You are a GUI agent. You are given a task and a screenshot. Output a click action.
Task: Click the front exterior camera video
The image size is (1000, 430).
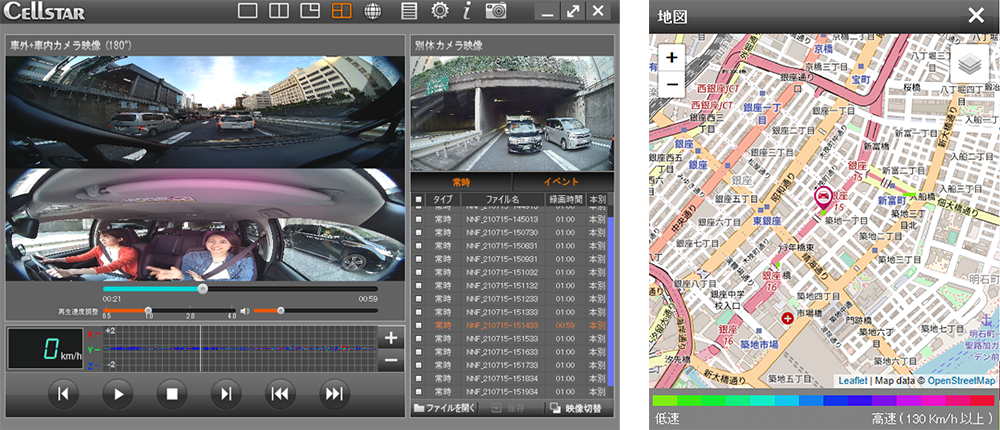(x=205, y=112)
